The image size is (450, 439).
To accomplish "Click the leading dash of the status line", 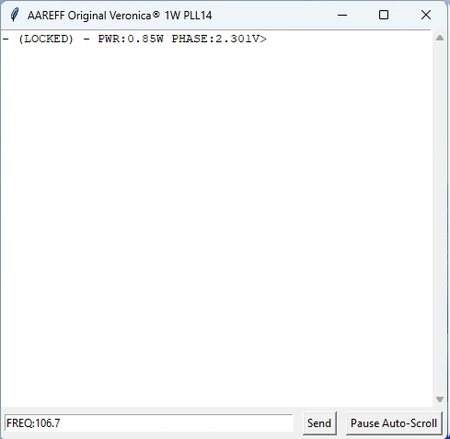I will coord(5,39).
